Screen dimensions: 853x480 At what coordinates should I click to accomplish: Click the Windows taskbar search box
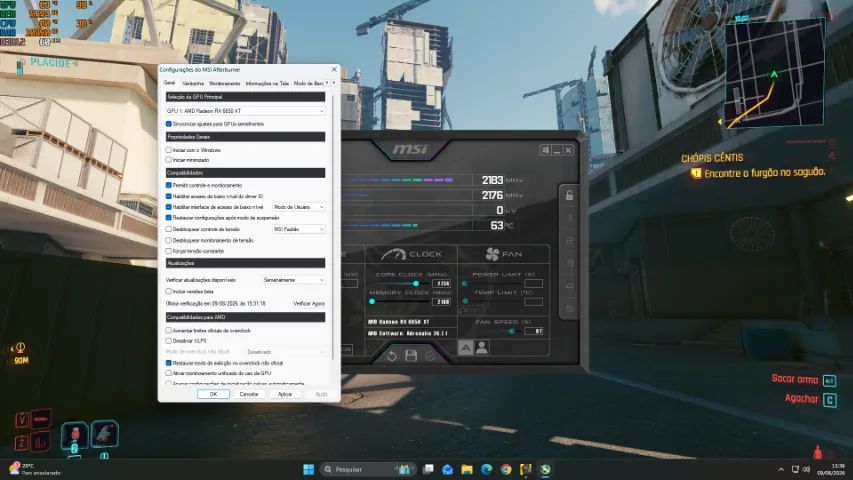click(367, 469)
